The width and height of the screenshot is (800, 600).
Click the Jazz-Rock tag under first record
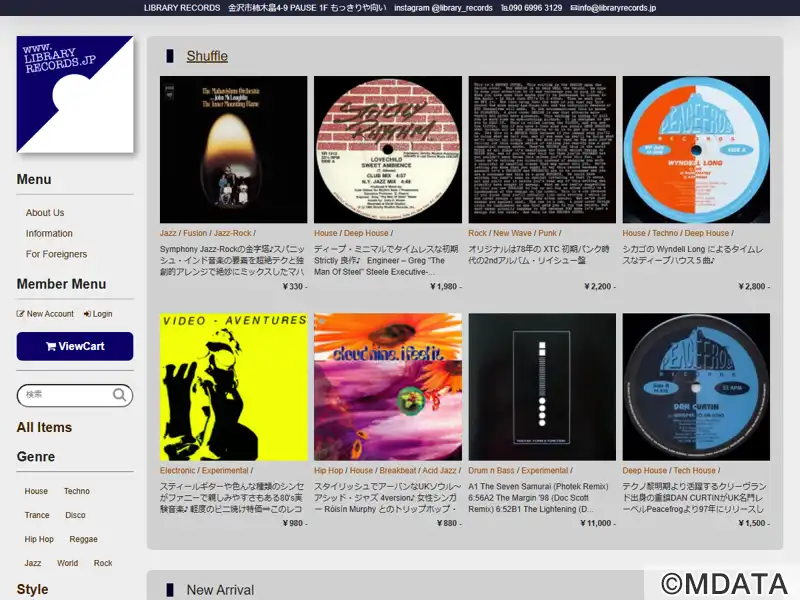click(x=232, y=233)
